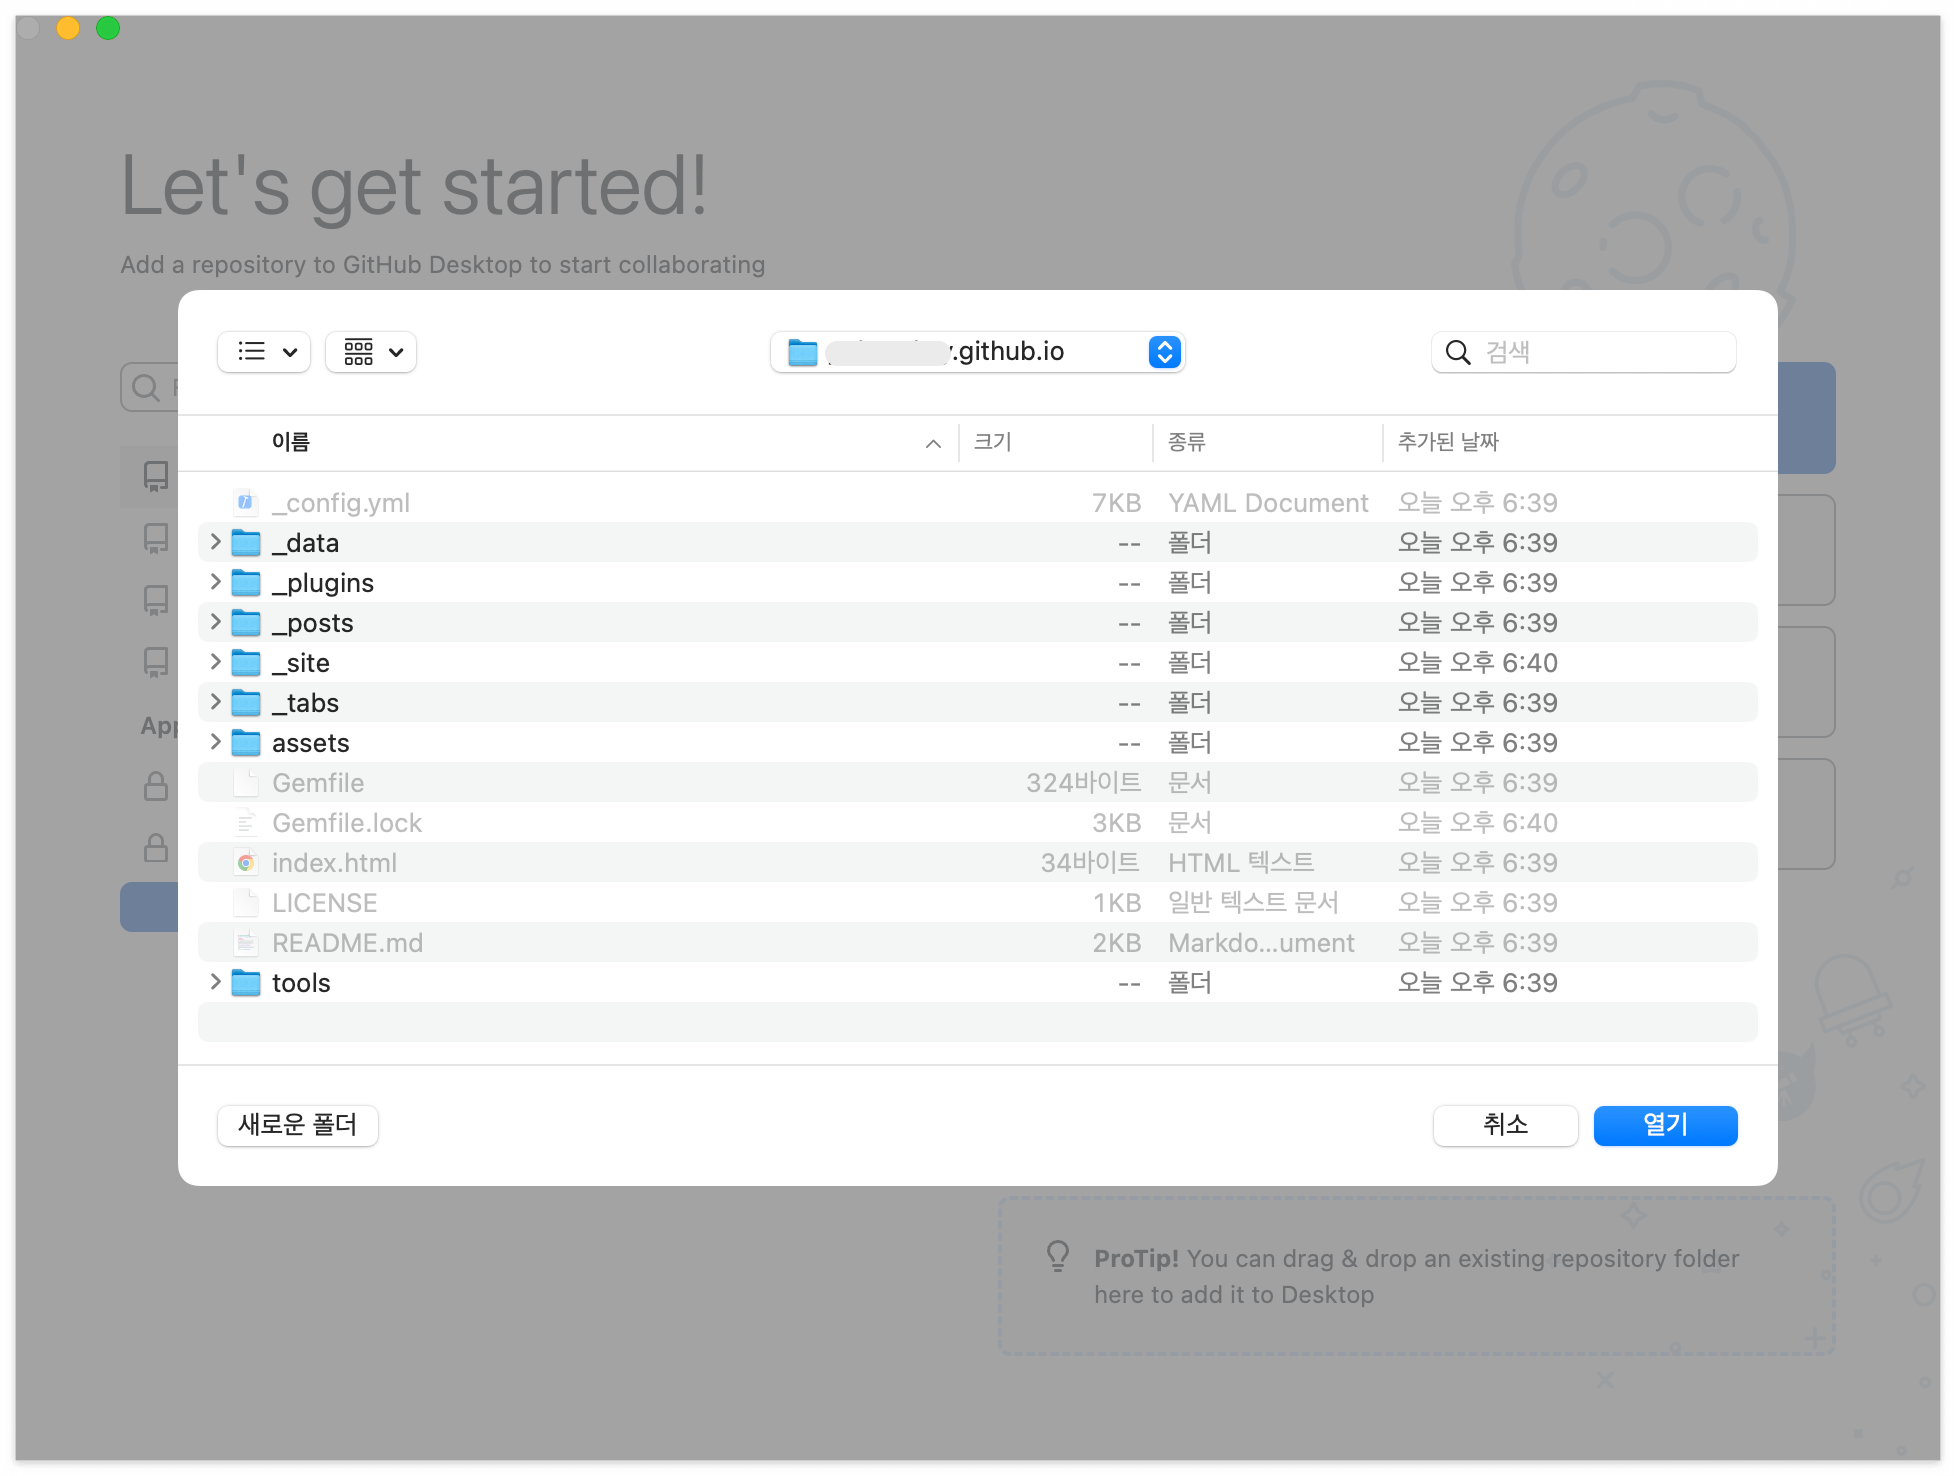Sort by the 이름 column header
The height and width of the screenshot is (1476, 1956).
(291, 442)
